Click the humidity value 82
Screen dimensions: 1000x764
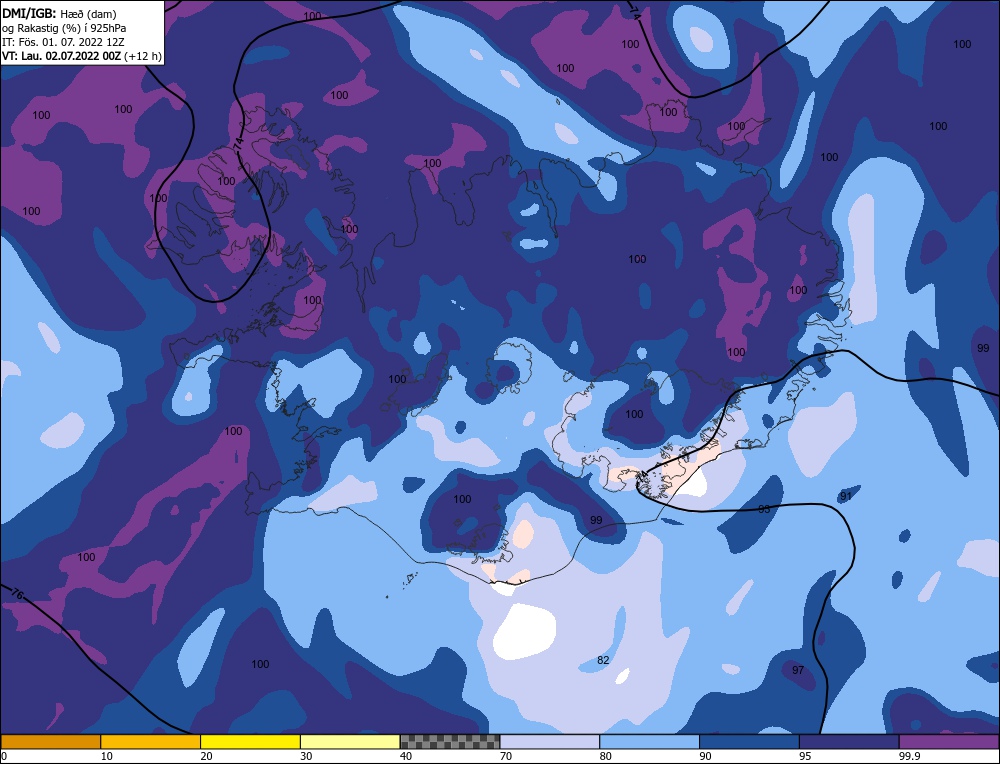(603, 660)
